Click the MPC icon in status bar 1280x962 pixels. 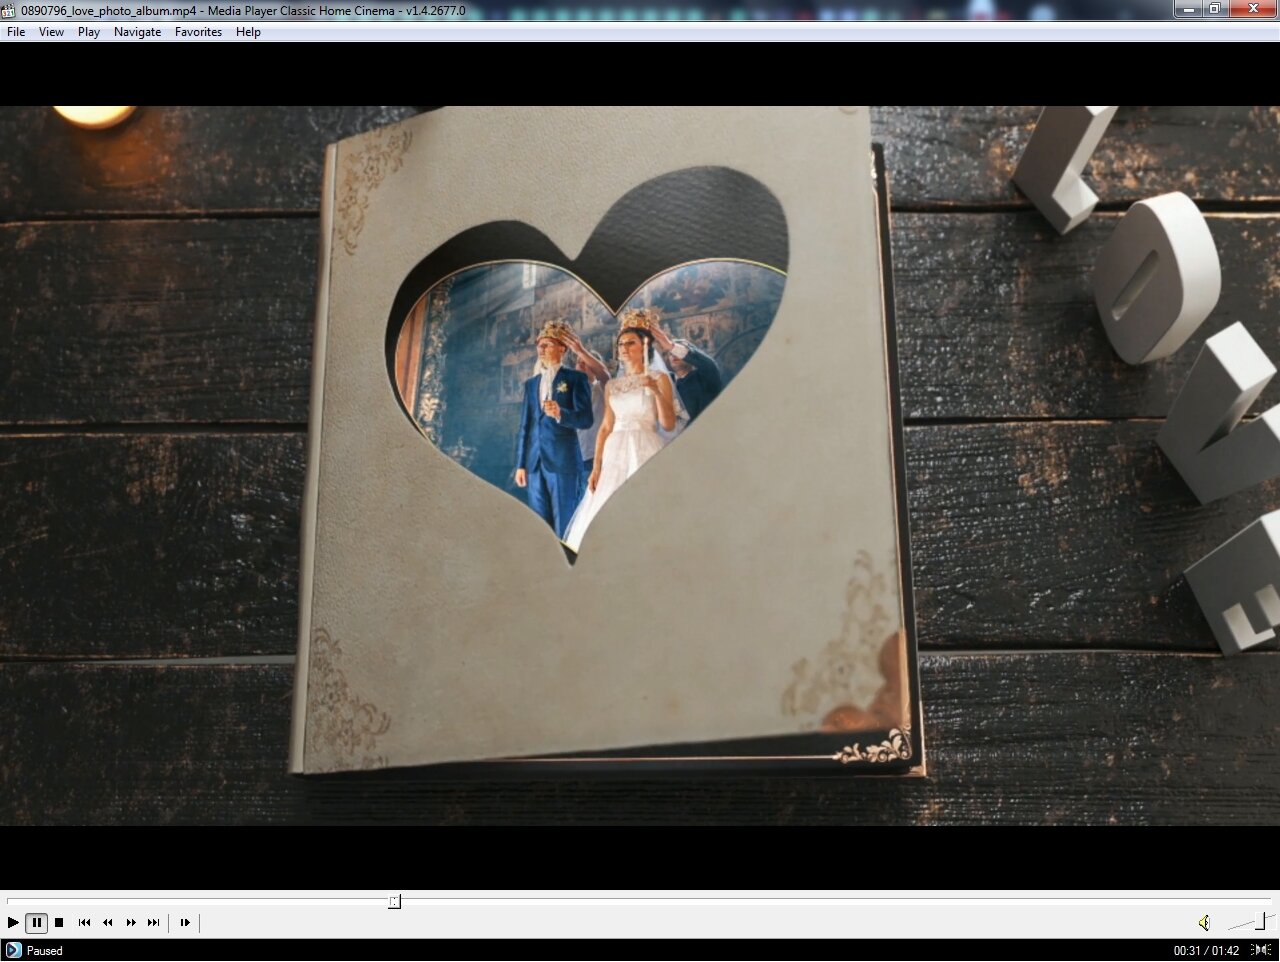point(13,950)
